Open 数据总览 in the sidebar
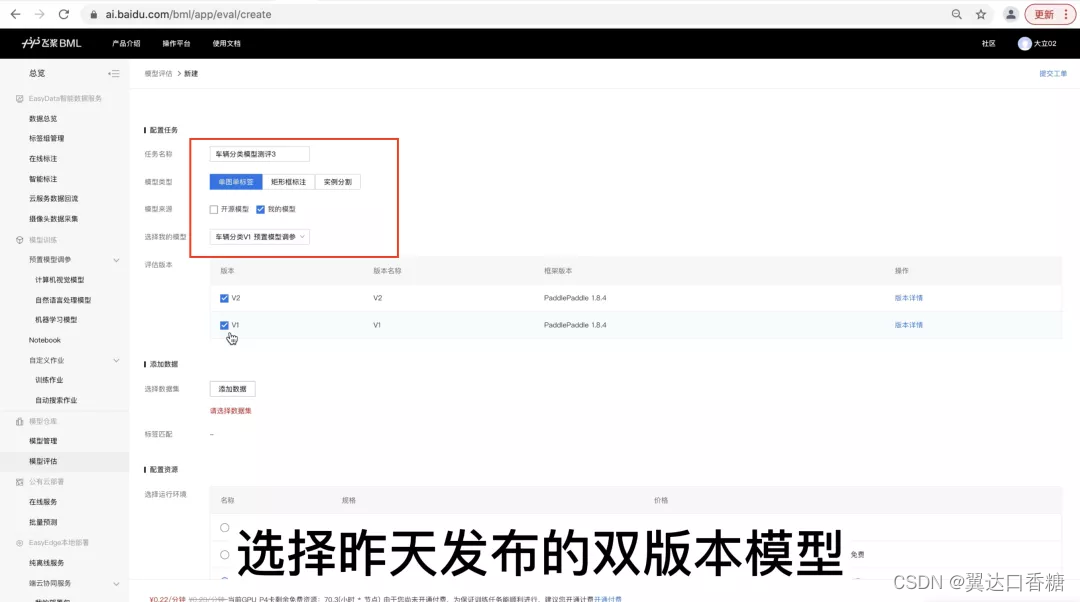The width and height of the screenshot is (1080, 602). click(43, 118)
